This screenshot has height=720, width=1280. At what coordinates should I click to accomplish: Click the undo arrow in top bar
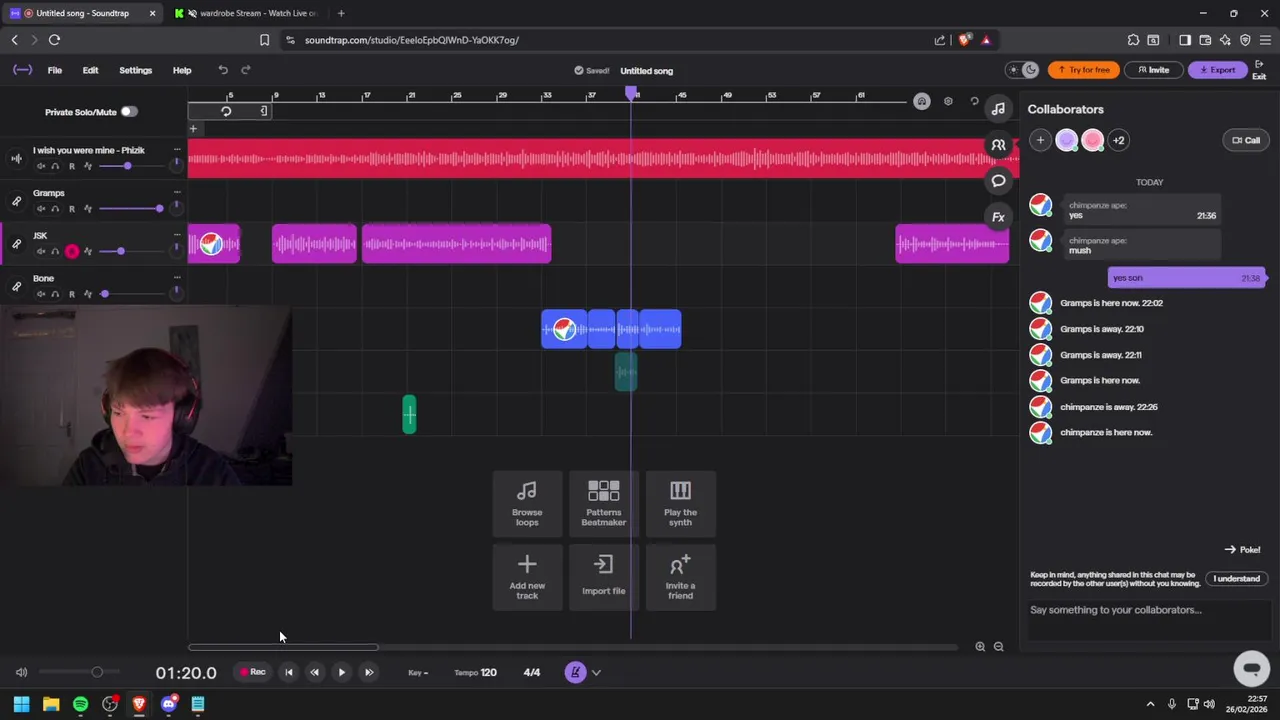223,70
